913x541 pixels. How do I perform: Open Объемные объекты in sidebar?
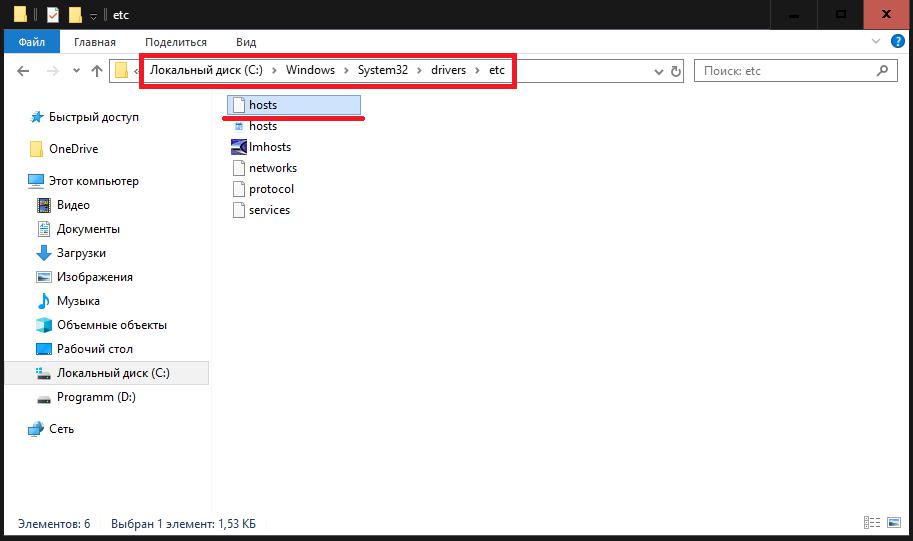pos(111,325)
